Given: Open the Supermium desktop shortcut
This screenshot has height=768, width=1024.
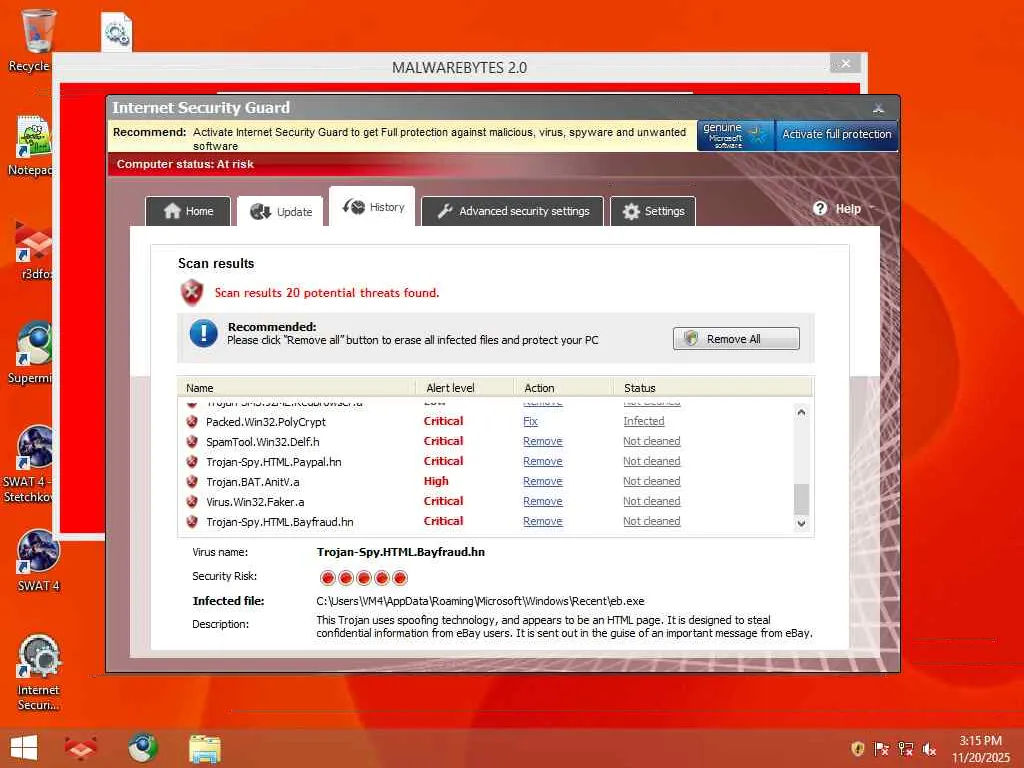Looking at the screenshot, I should pyautogui.click(x=30, y=353).
